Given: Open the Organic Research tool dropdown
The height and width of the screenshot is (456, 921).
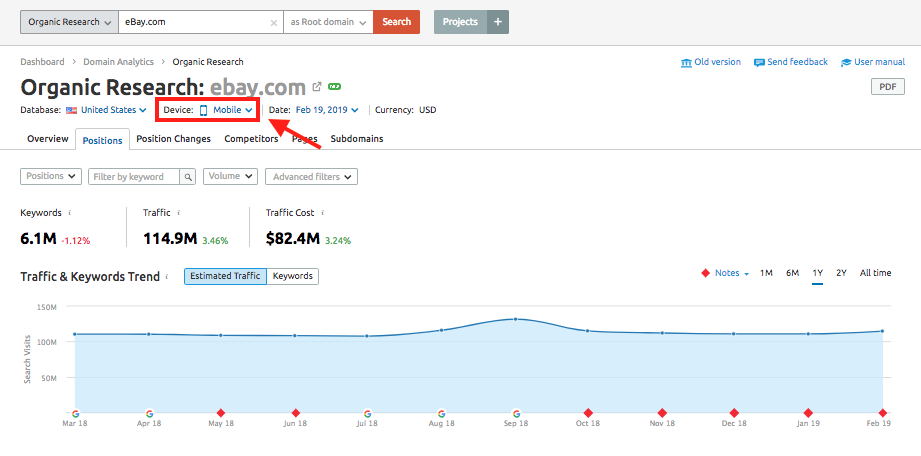Looking at the screenshot, I should [x=69, y=22].
